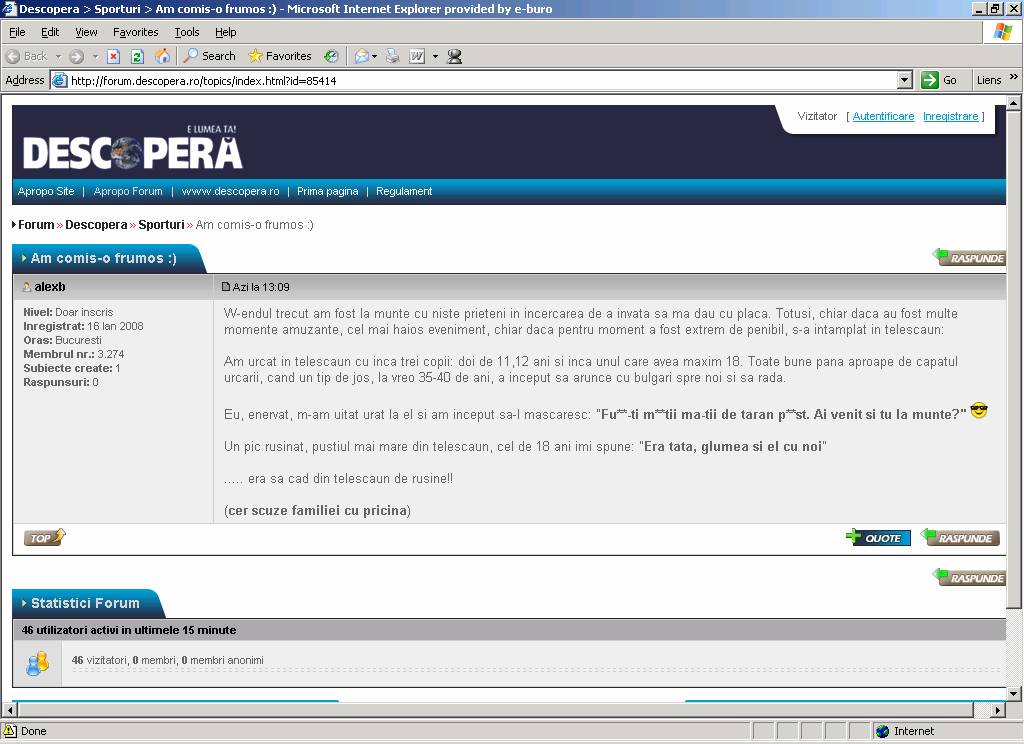Viewport: 1024px width, 744px height.
Task: Click the address bar URL field
Action: tap(480, 80)
